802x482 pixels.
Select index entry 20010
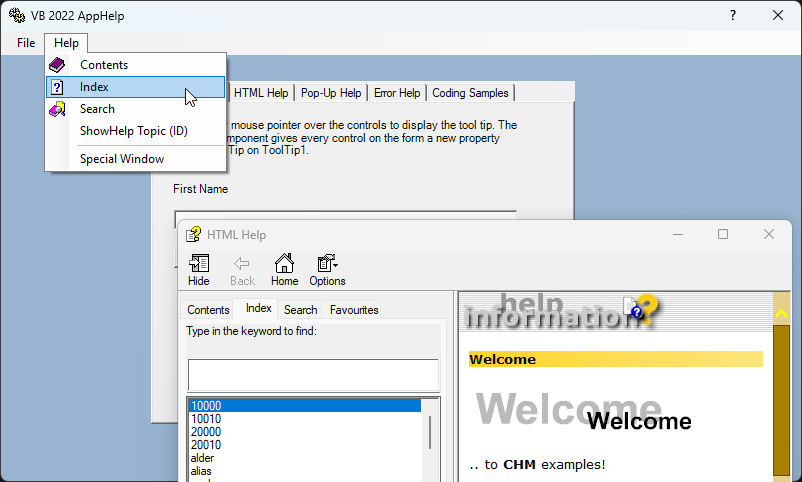[305, 445]
